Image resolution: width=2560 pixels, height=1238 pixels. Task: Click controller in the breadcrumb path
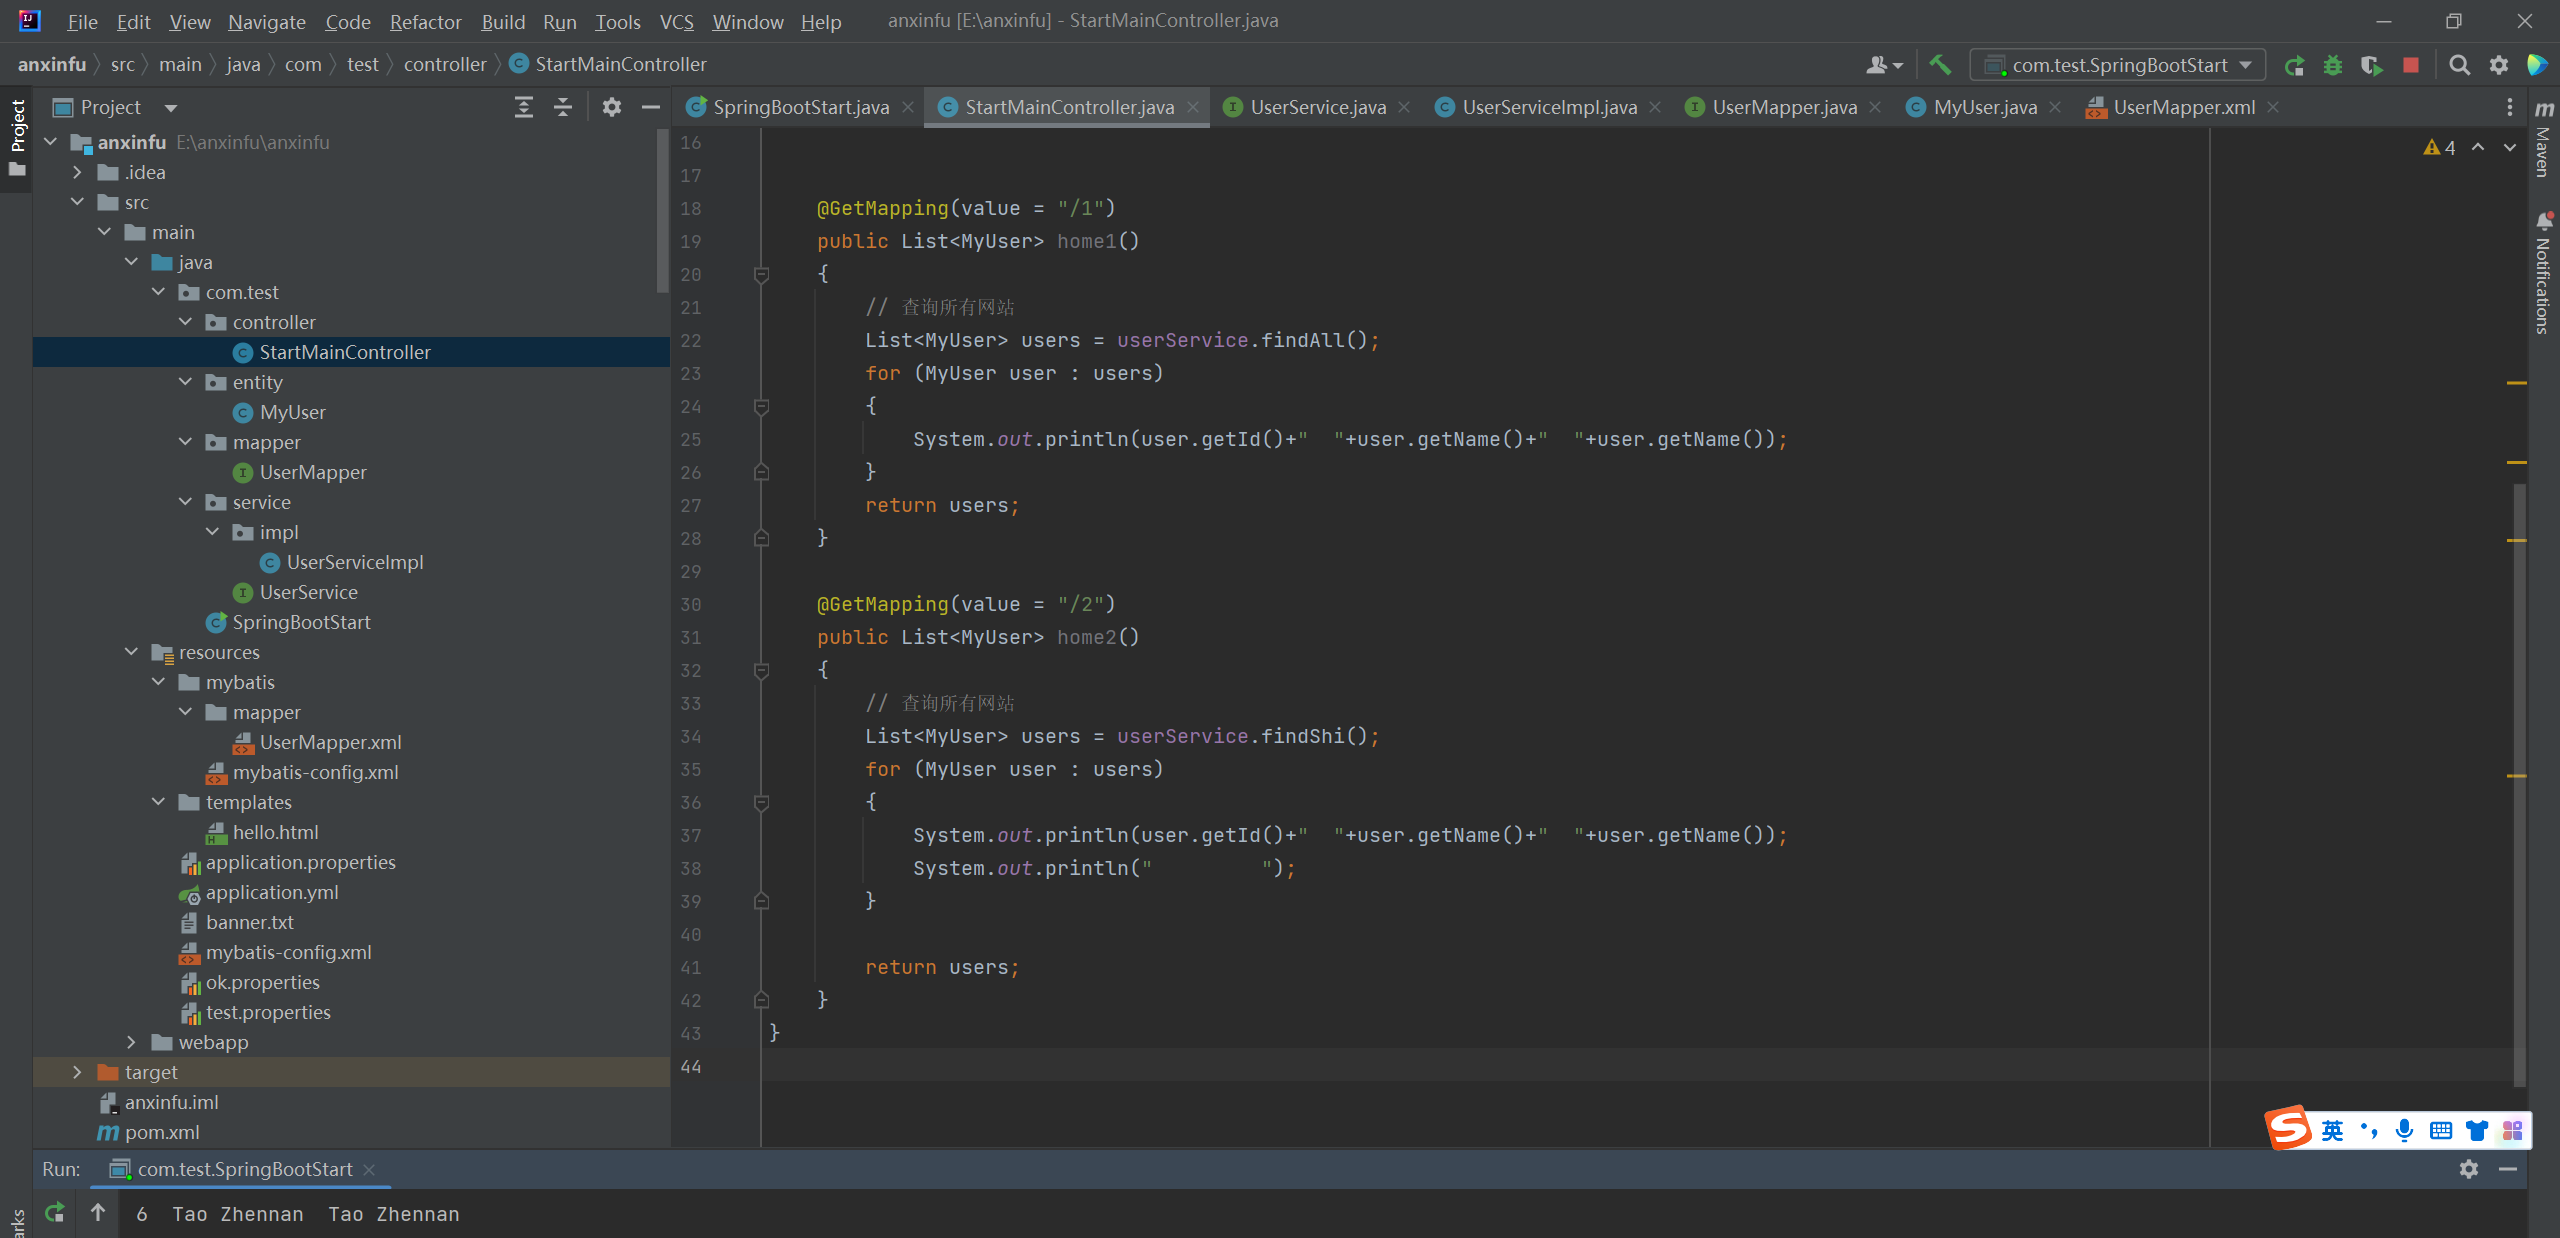[x=445, y=64]
